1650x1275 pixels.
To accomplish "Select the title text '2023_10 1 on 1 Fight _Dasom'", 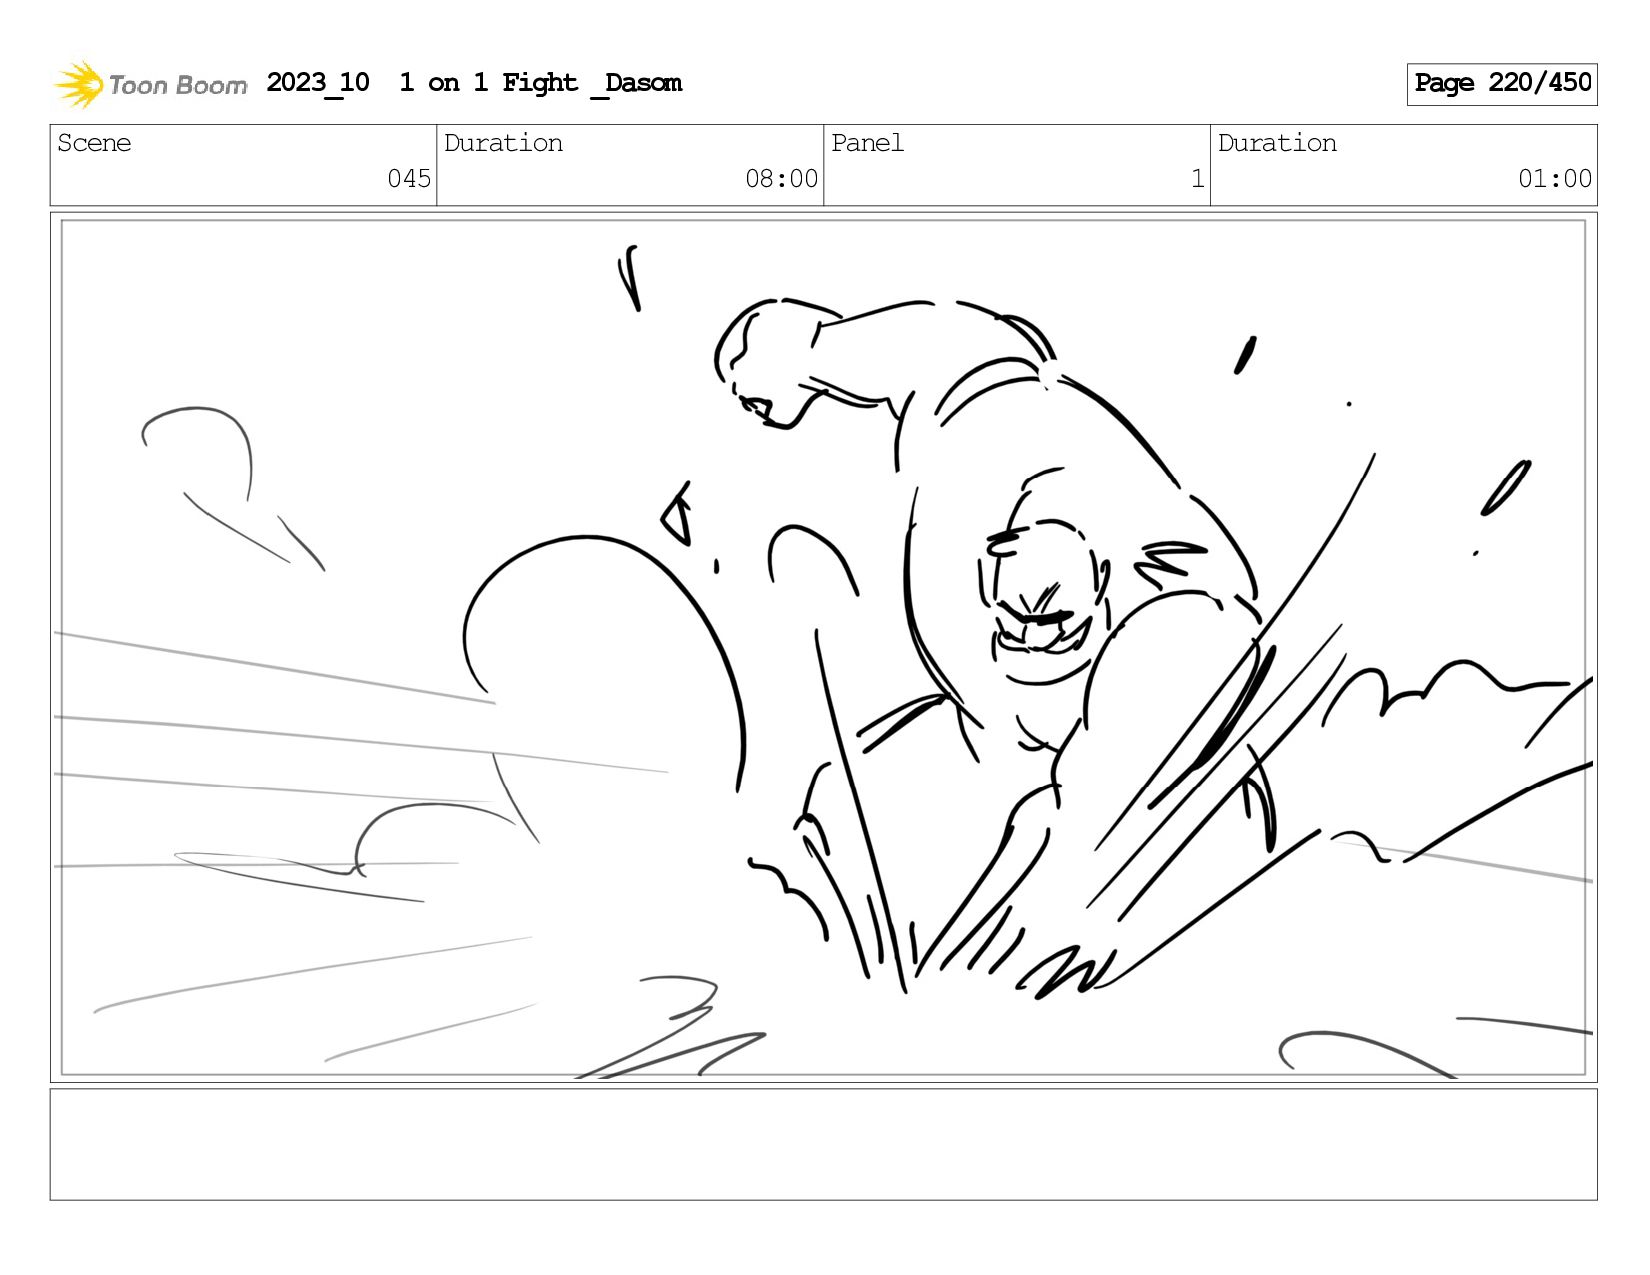I will coord(474,83).
